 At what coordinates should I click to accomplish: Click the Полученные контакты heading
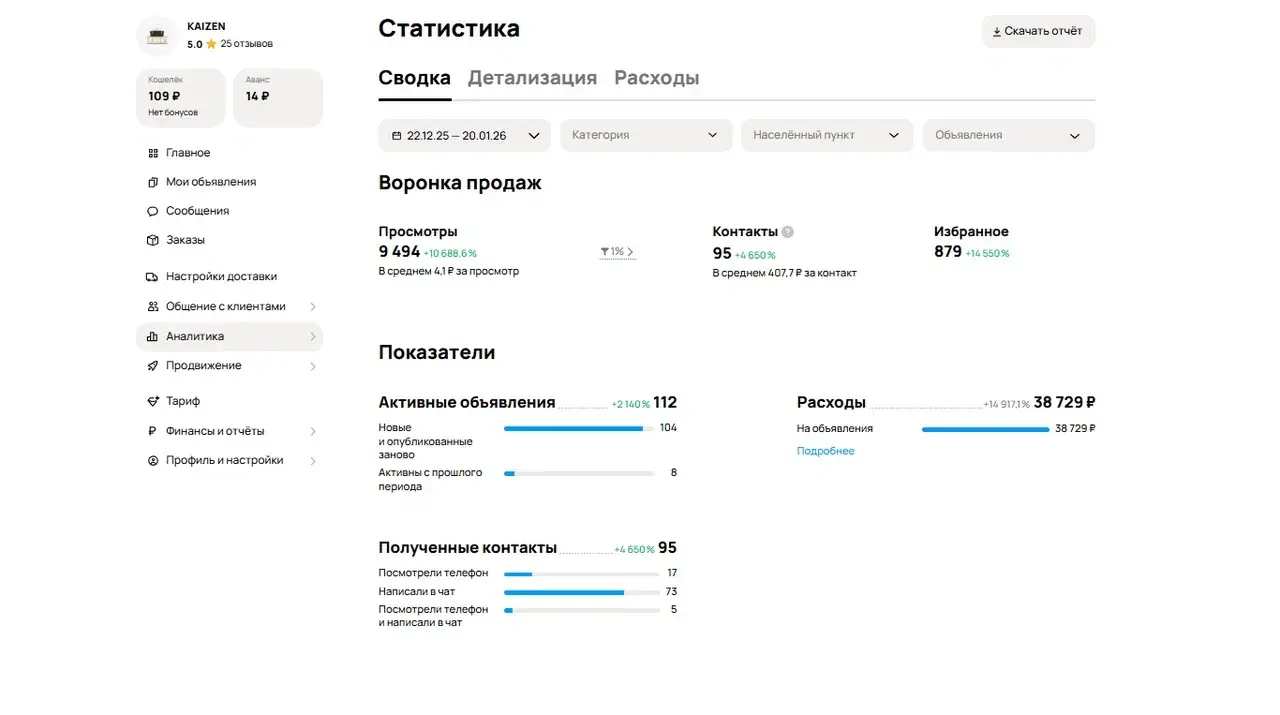pyautogui.click(x=468, y=548)
